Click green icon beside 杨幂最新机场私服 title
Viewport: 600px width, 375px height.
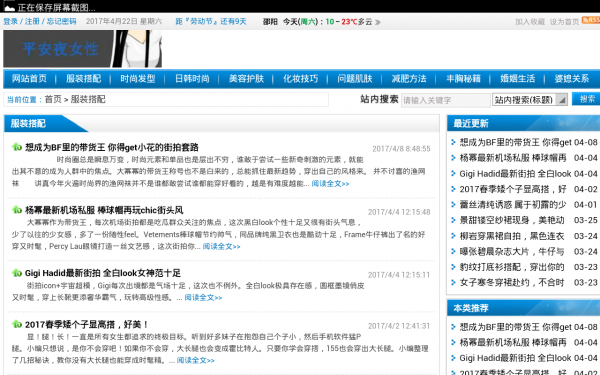pyautogui.click(x=16, y=210)
